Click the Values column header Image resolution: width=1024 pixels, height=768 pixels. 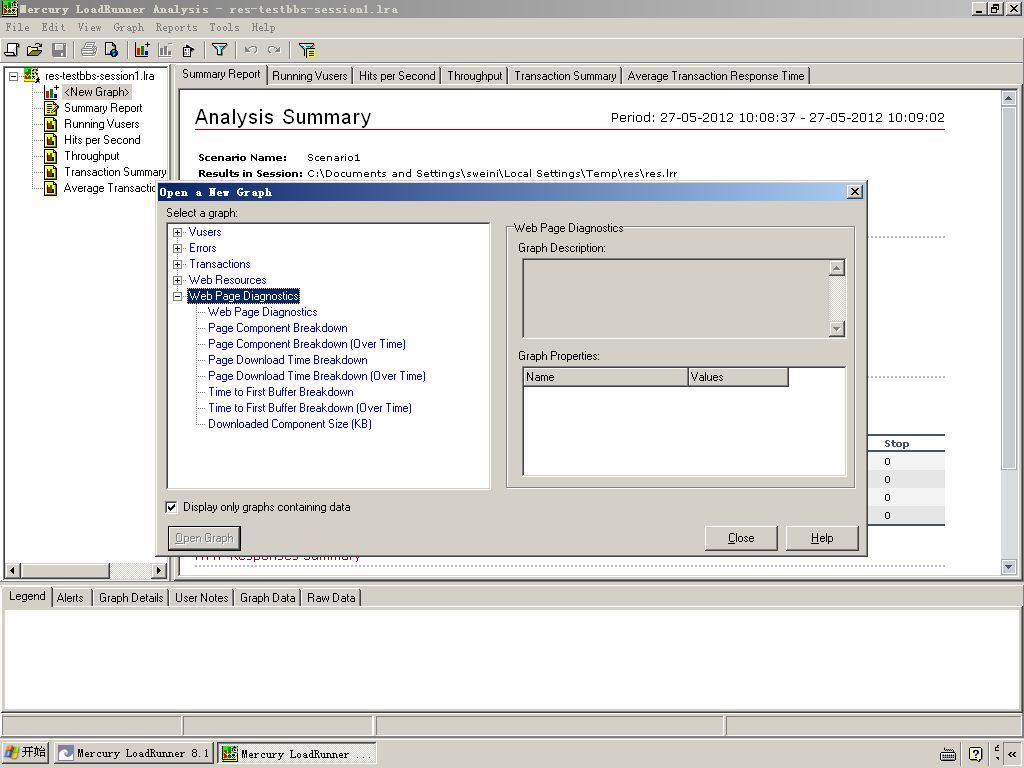(738, 377)
